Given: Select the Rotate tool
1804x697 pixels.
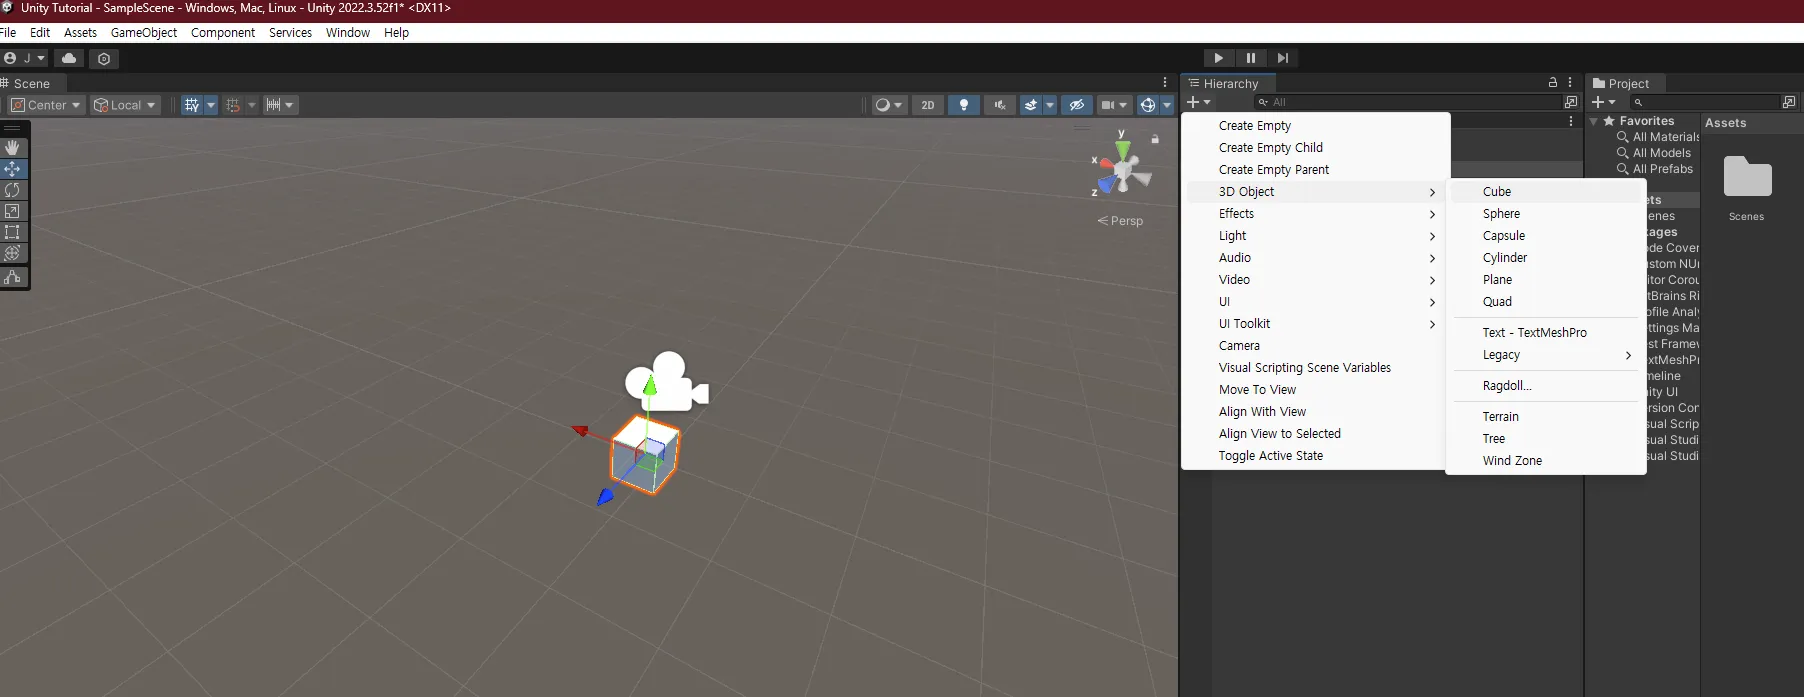Looking at the screenshot, I should point(13,190).
